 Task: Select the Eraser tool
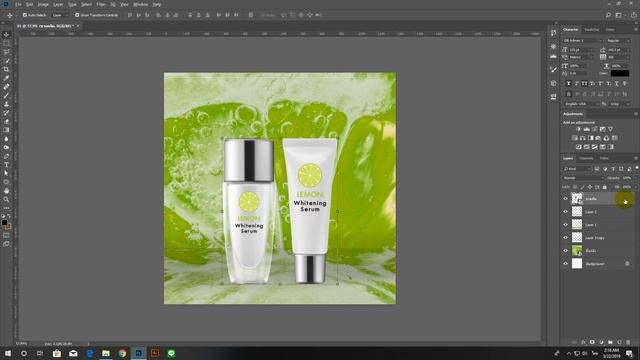[6, 121]
